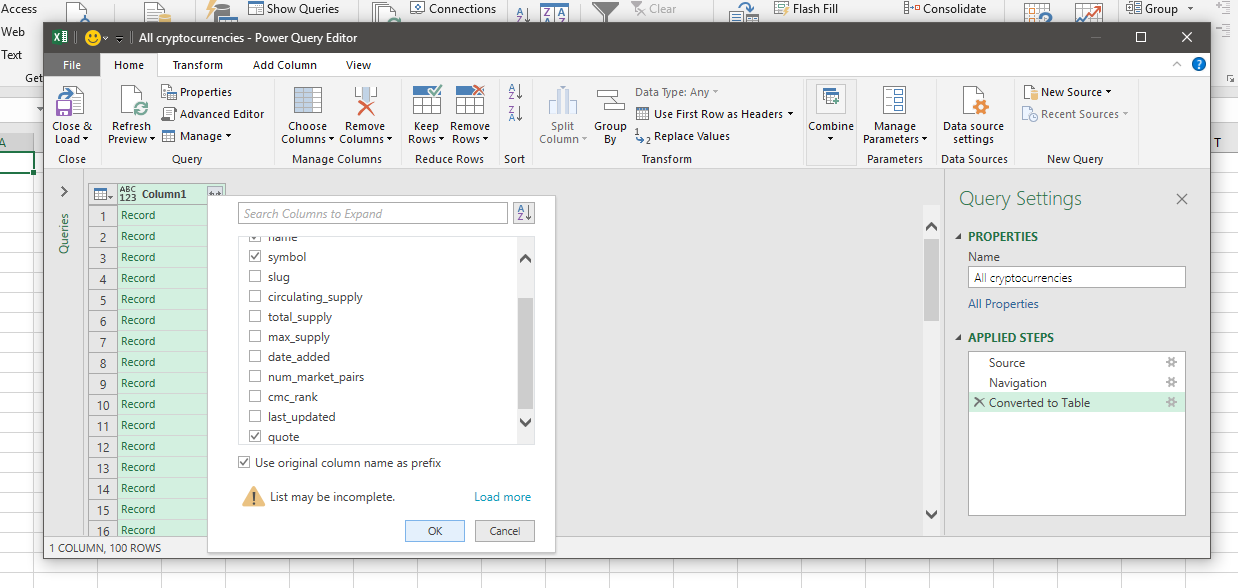Collapse the PROPERTIES section

point(960,237)
